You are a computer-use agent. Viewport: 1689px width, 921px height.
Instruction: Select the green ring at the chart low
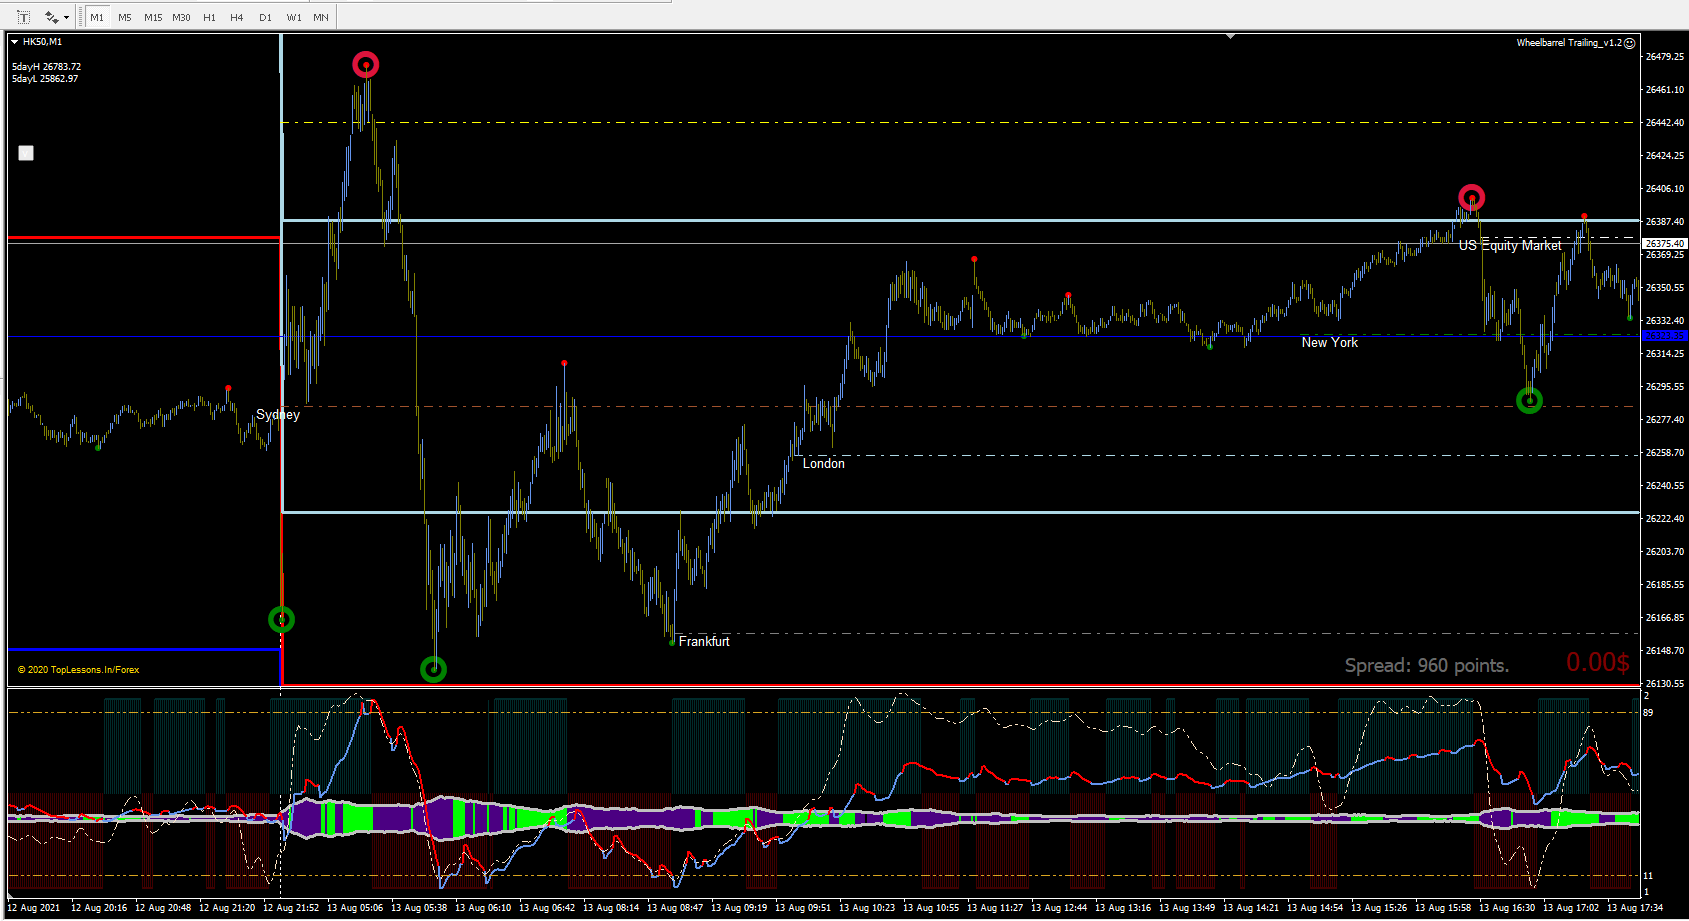point(433,669)
